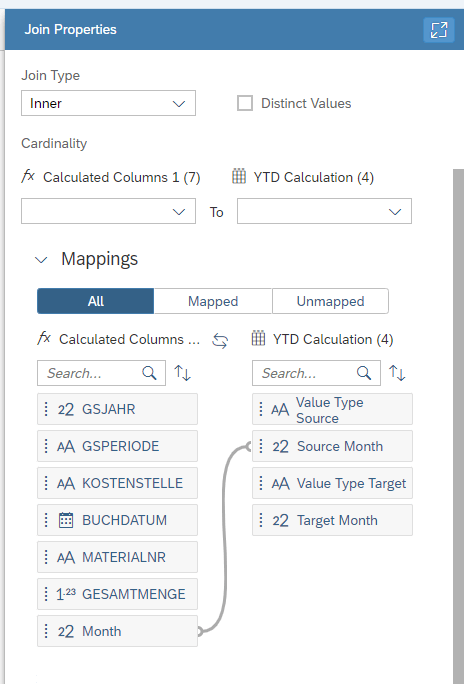Collapse the Mappings section chevron
Image resolution: width=464 pixels, height=684 pixels.
pos(41,260)
